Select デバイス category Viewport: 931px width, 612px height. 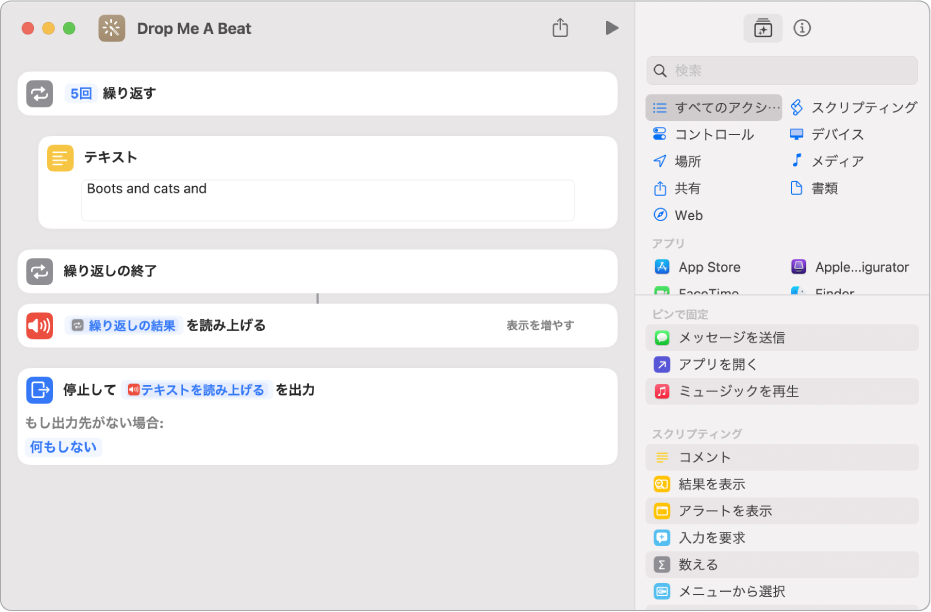(826, 134)
